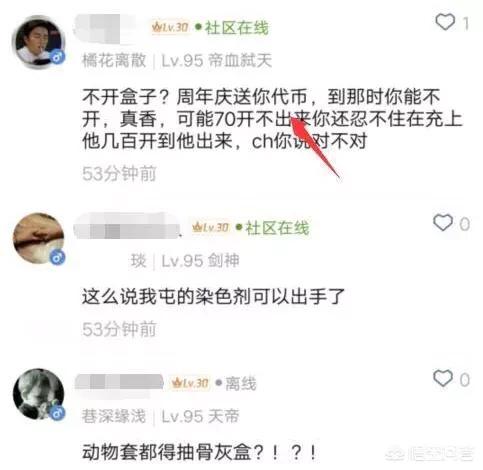Tap male gender icon on first avatar
Image resolution: width=483 pixels, height=470 pixels.
point(57,58)
